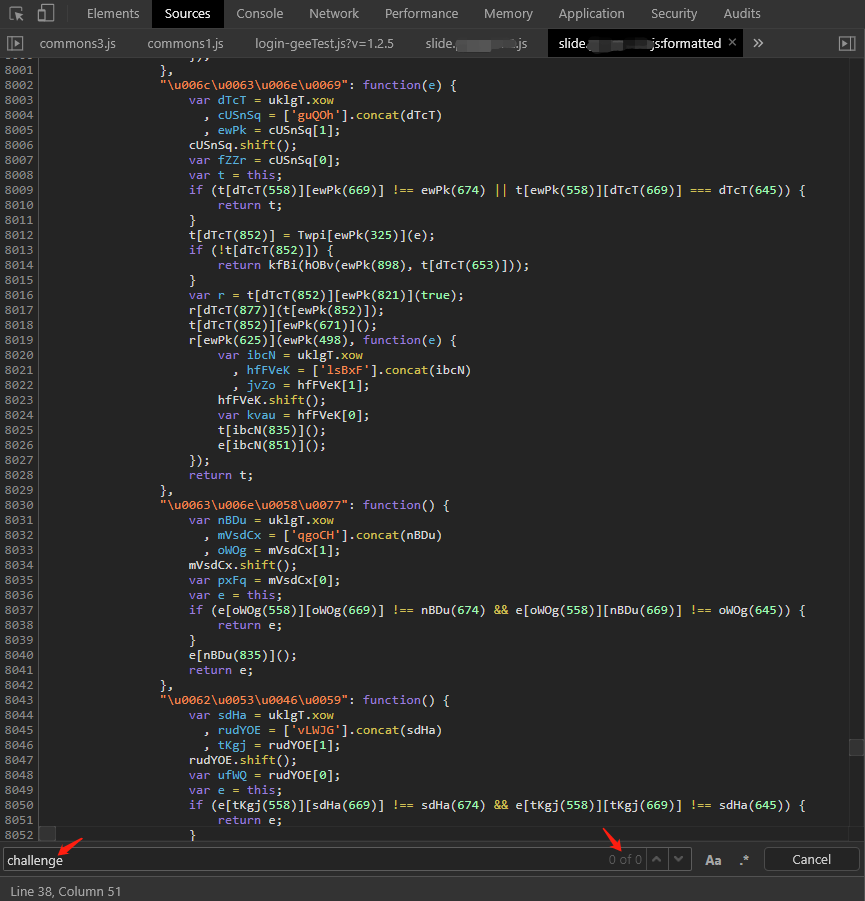The image size is (865, 901).
Task: Click the 'vLWJG' string literal
Action: 316,730
